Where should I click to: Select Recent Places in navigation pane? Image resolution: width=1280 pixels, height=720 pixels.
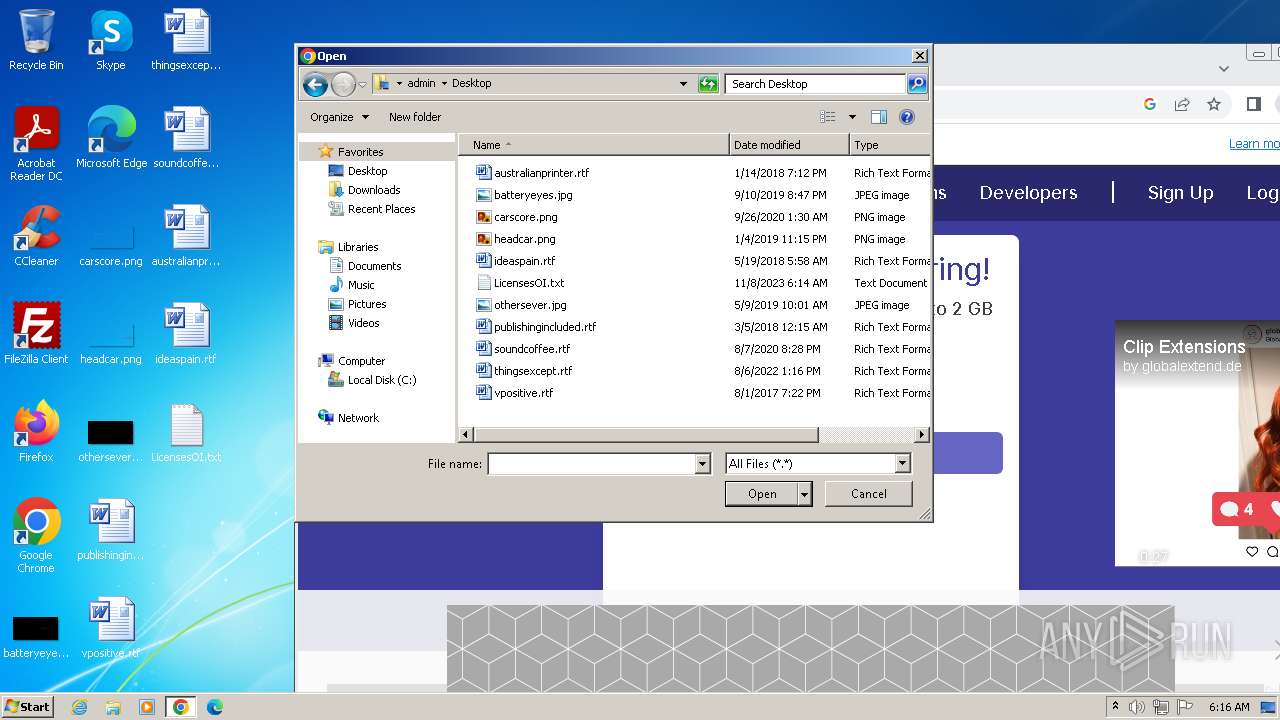click(x=381, y=209)
